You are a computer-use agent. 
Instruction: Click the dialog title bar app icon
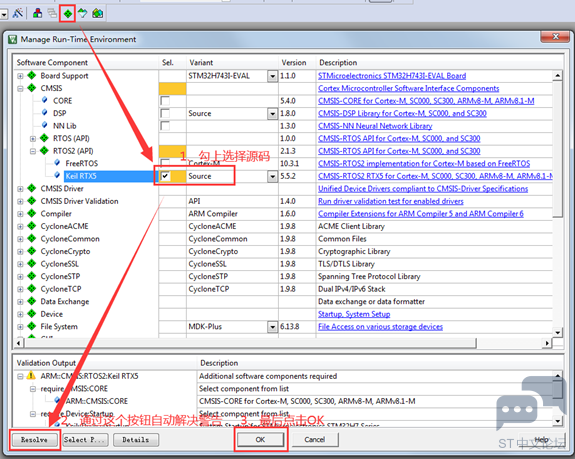(x=13, y=39)
